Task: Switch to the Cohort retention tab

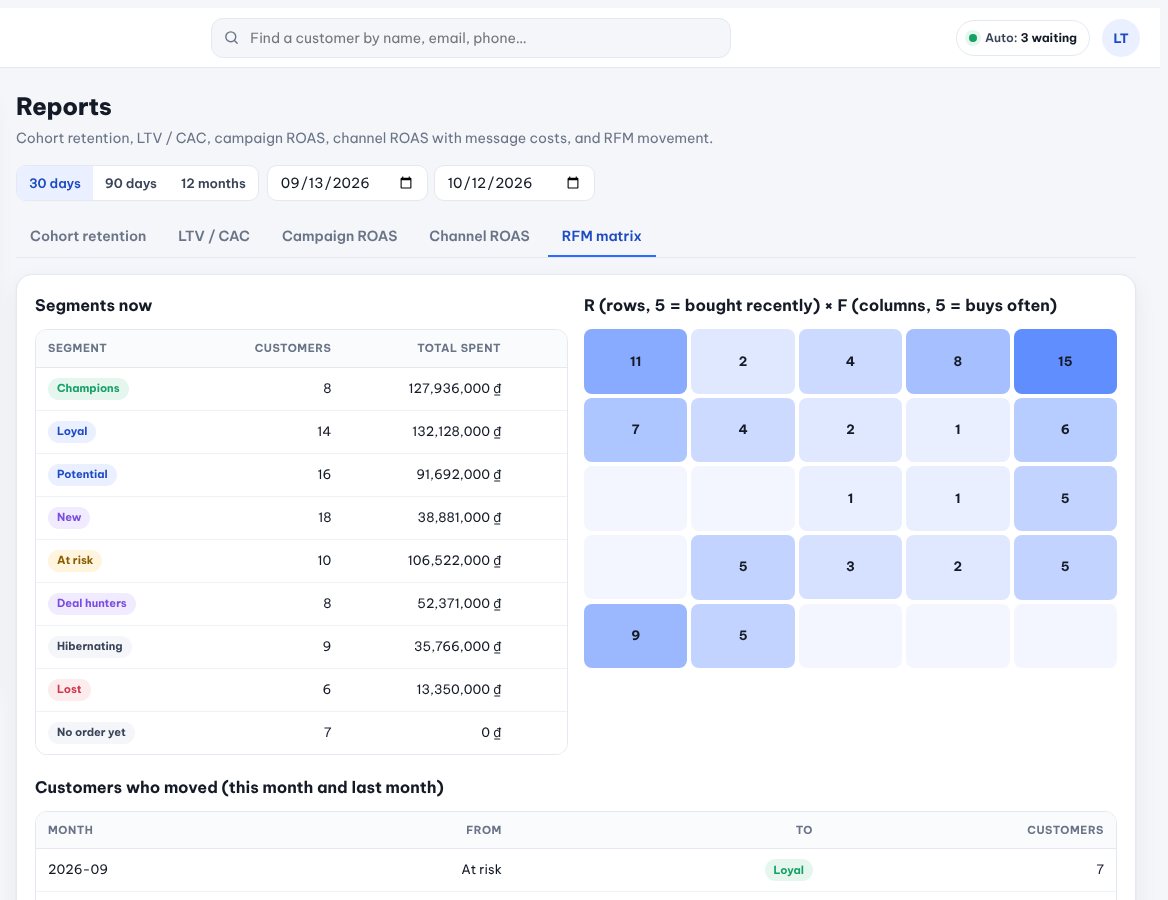Action: (88, 236)
